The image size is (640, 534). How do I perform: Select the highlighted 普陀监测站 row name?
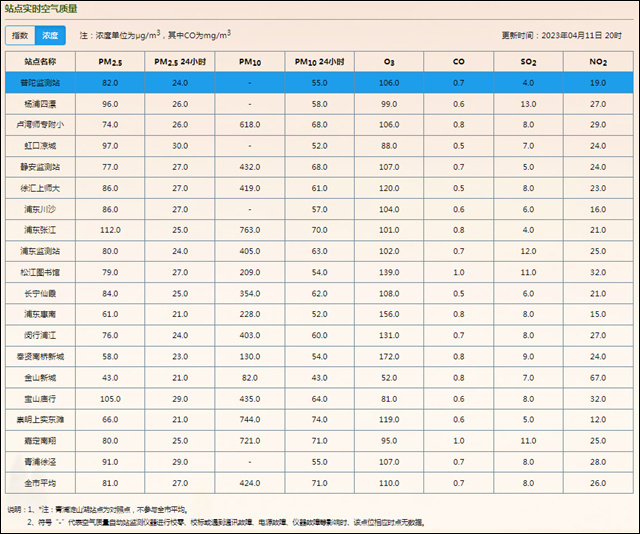tap(40, 83)
